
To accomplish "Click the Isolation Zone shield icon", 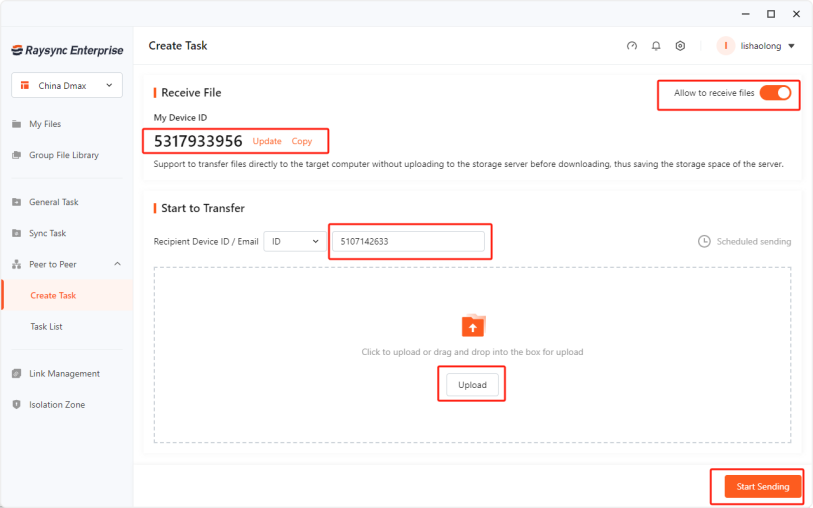I will point(17,405).
